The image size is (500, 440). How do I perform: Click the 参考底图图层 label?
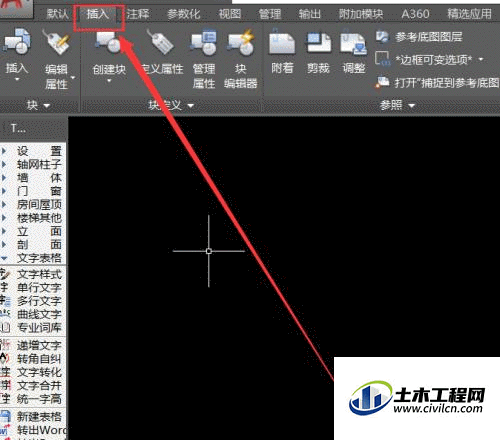429,37
